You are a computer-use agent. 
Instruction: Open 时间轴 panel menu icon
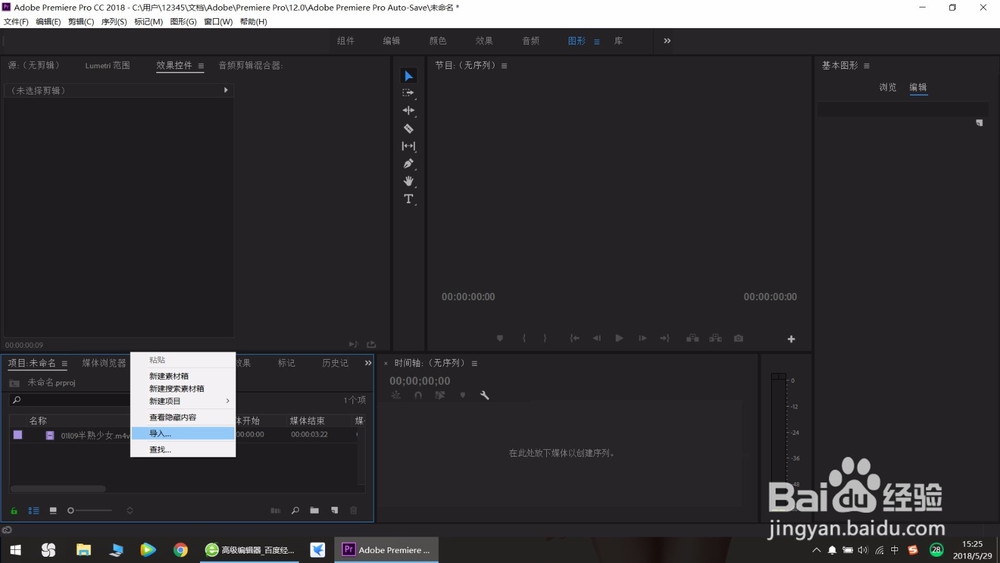tap(474, 363)
